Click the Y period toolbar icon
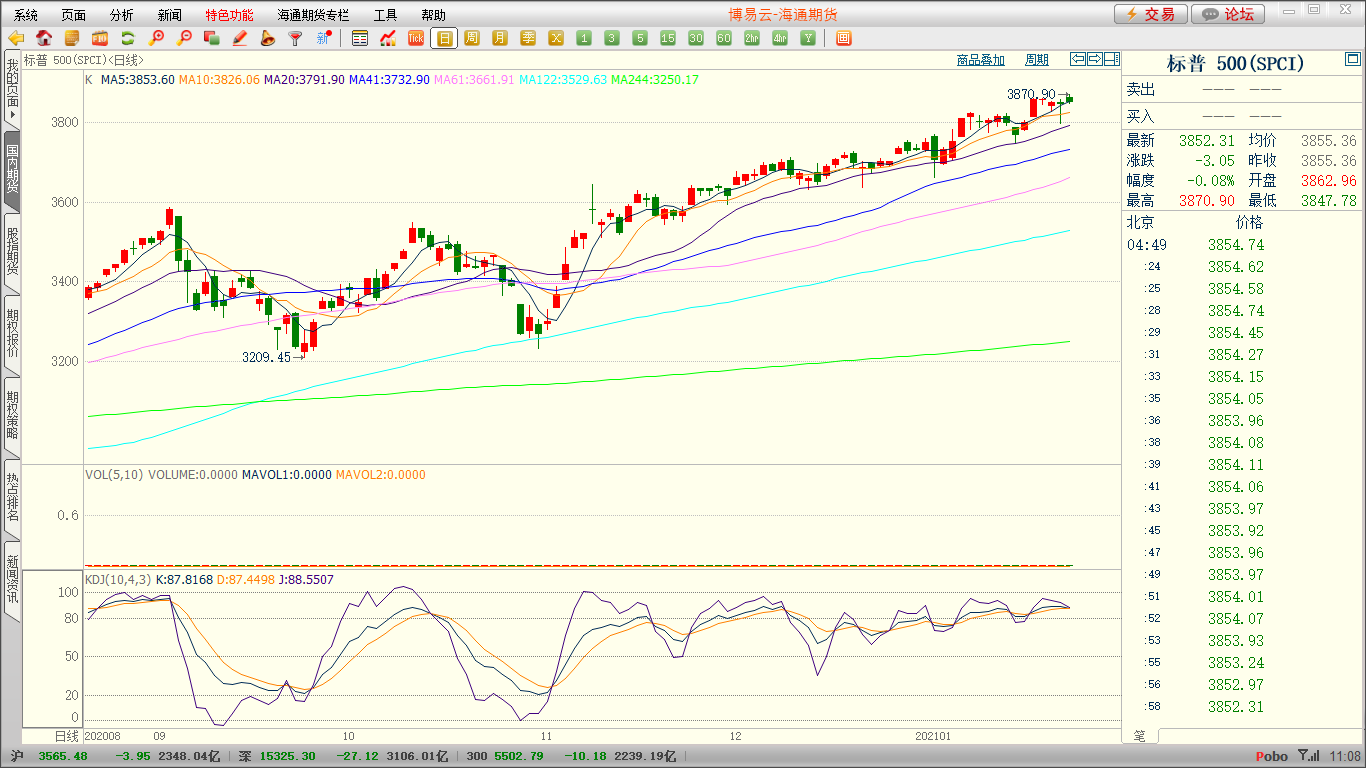This screenshot has height=768, width=1366. 808,38
